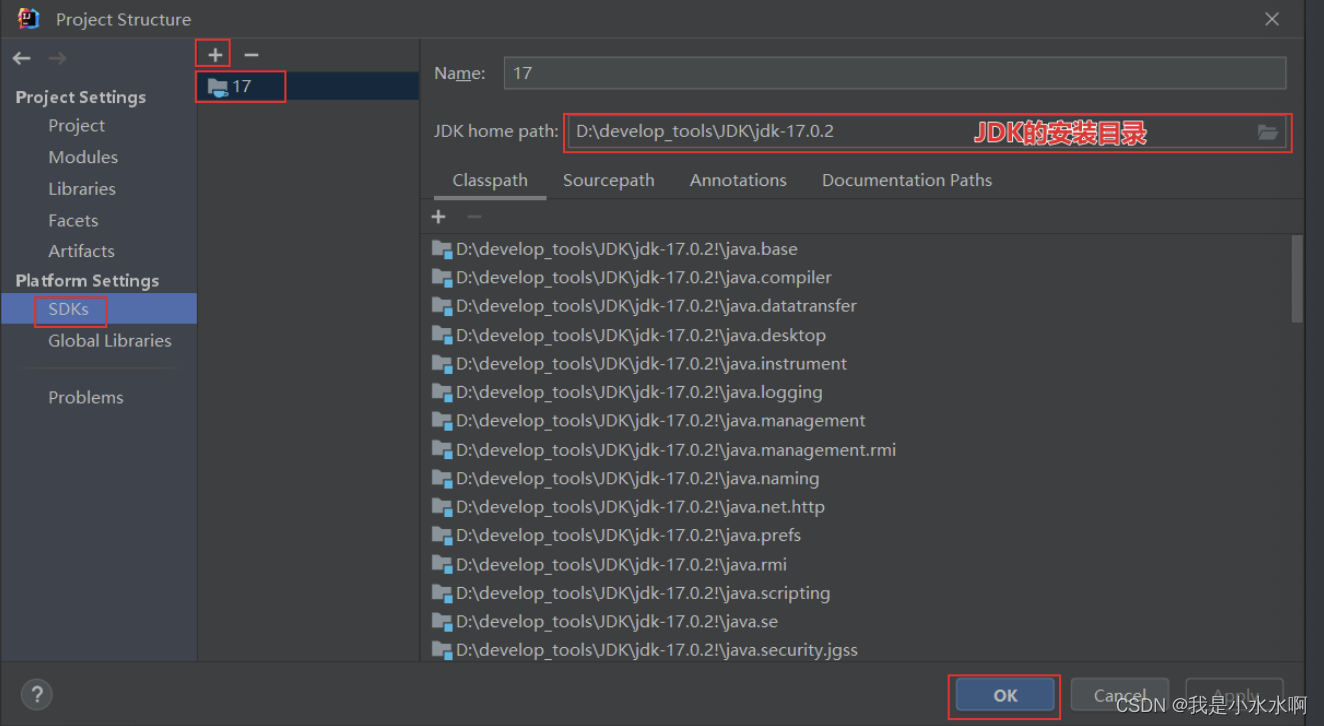The height and width of the screenshot is (726, 1324).
Task: Click the SDK Name input field
Action: (894, 73)
